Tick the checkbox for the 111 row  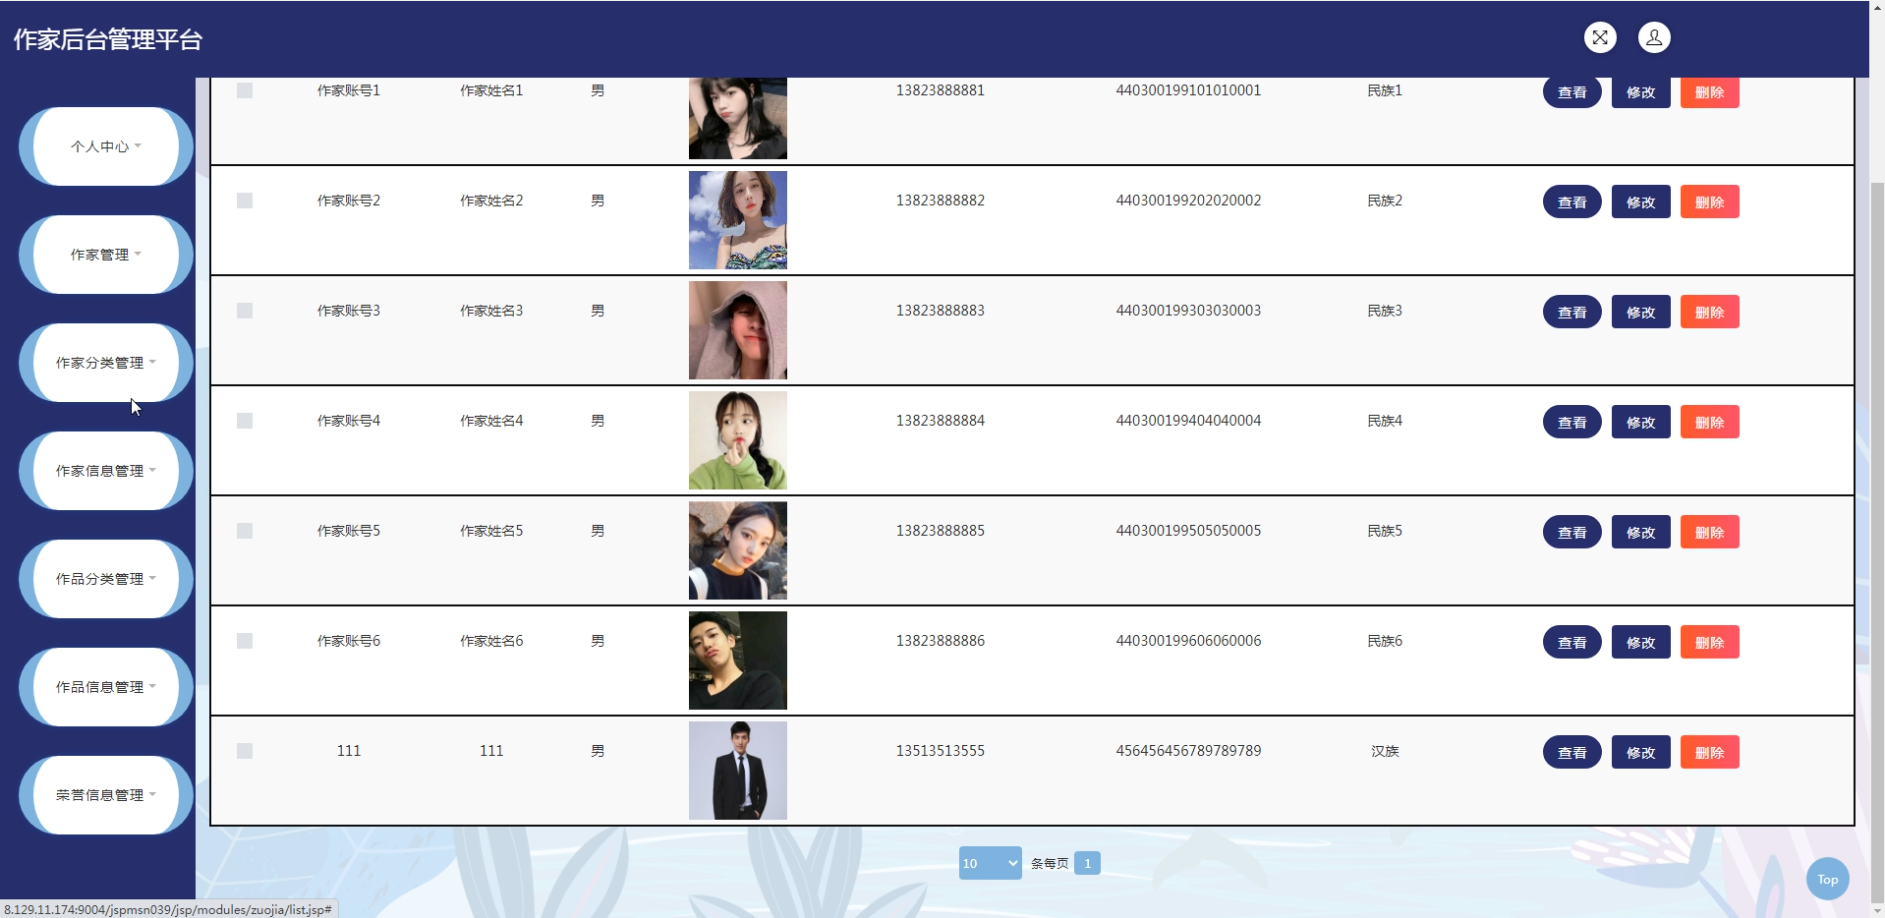245,750
